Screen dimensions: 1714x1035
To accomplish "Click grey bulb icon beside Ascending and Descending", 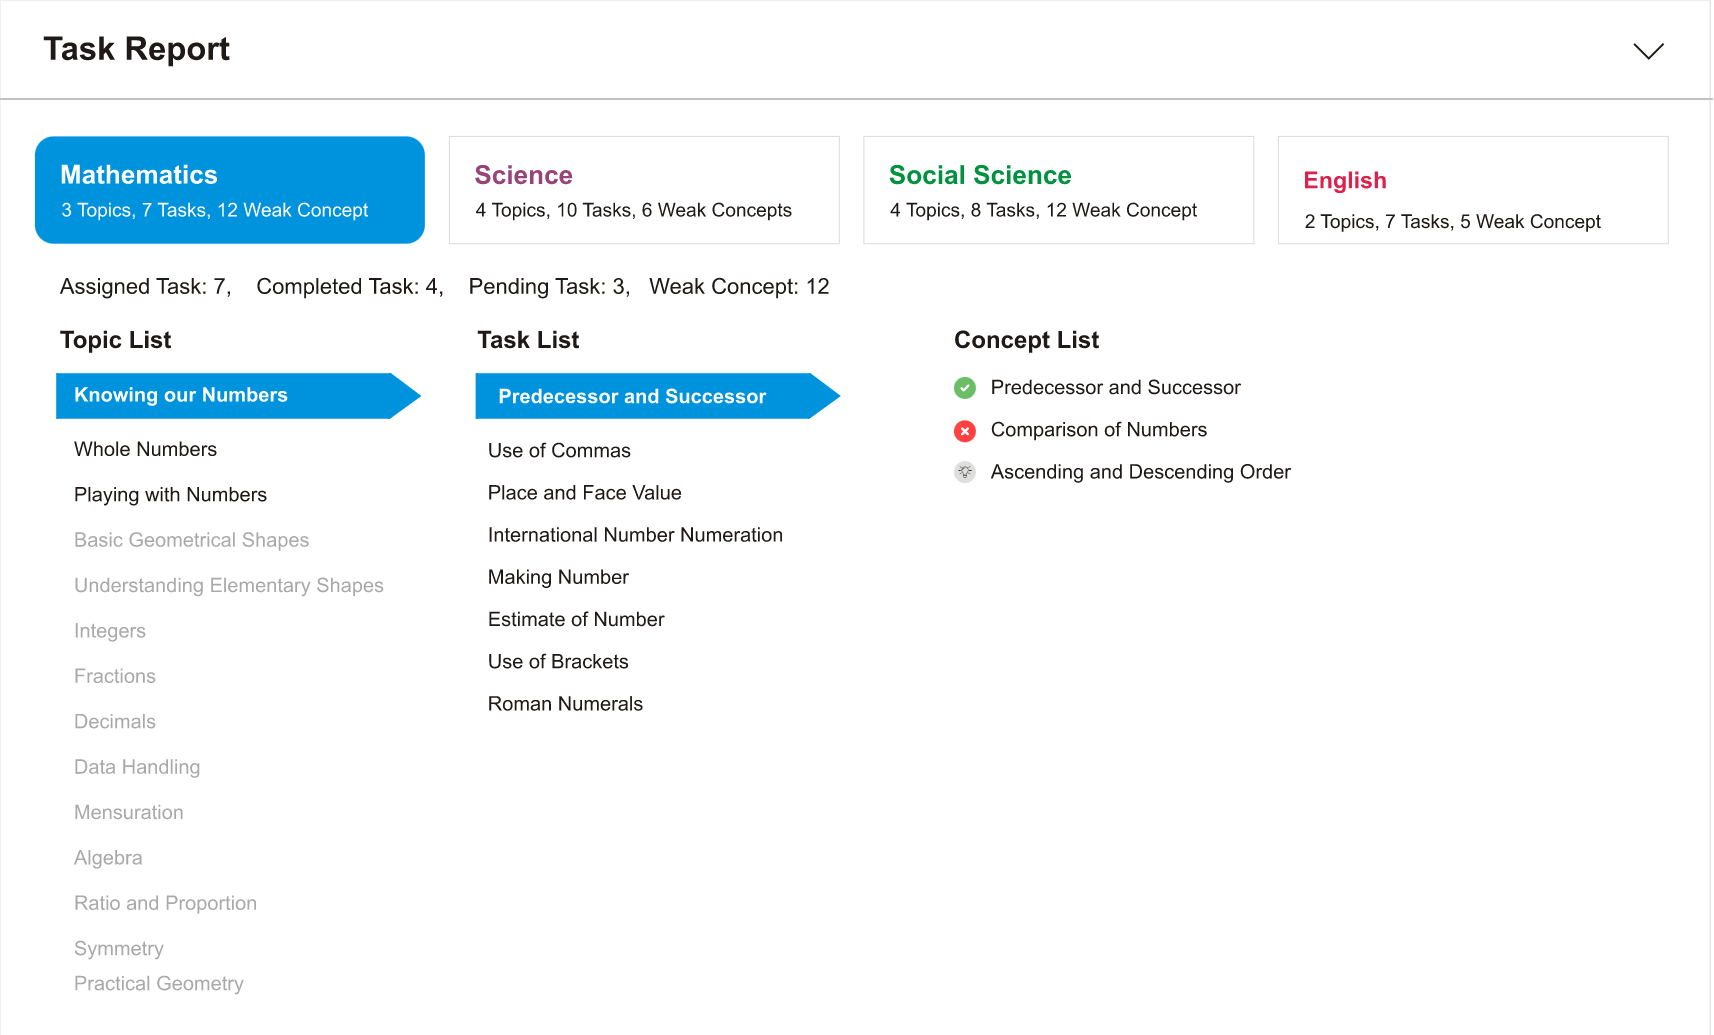I will pyautogui.click(x=965, y=472).
